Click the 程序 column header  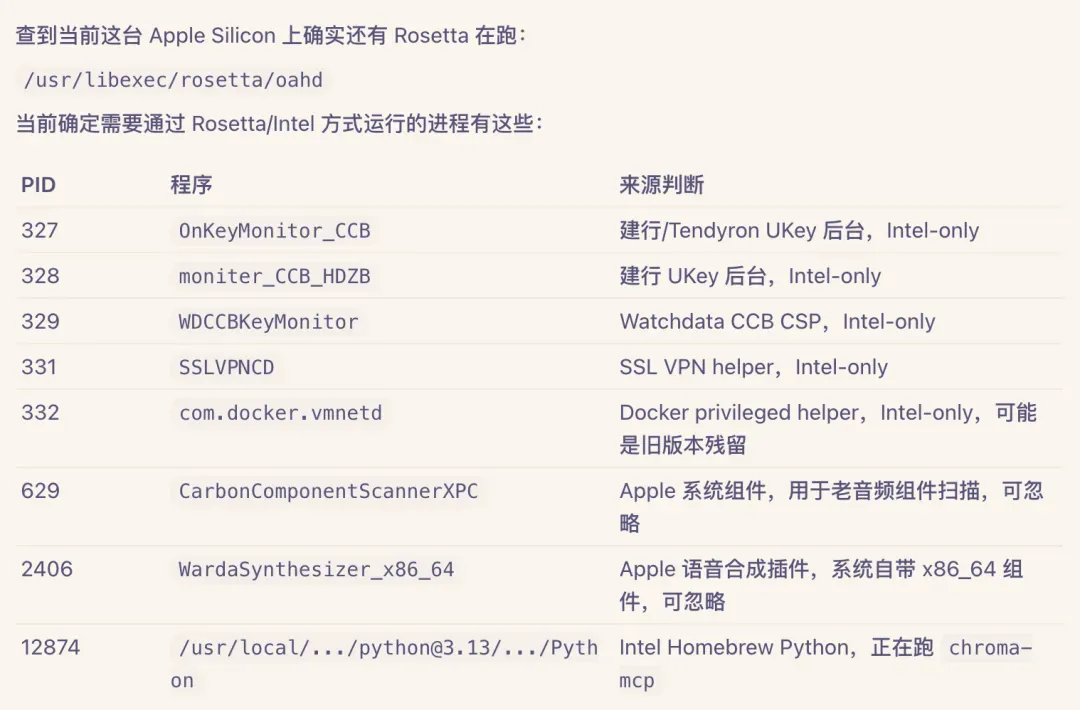[x=191, y=185]
